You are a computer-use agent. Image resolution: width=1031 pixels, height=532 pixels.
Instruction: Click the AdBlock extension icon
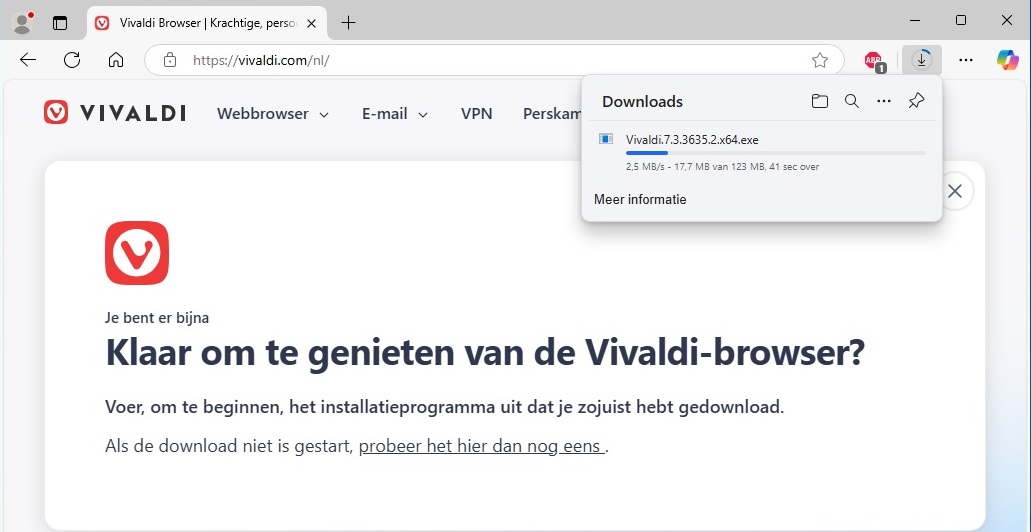(x=873, y=60)
